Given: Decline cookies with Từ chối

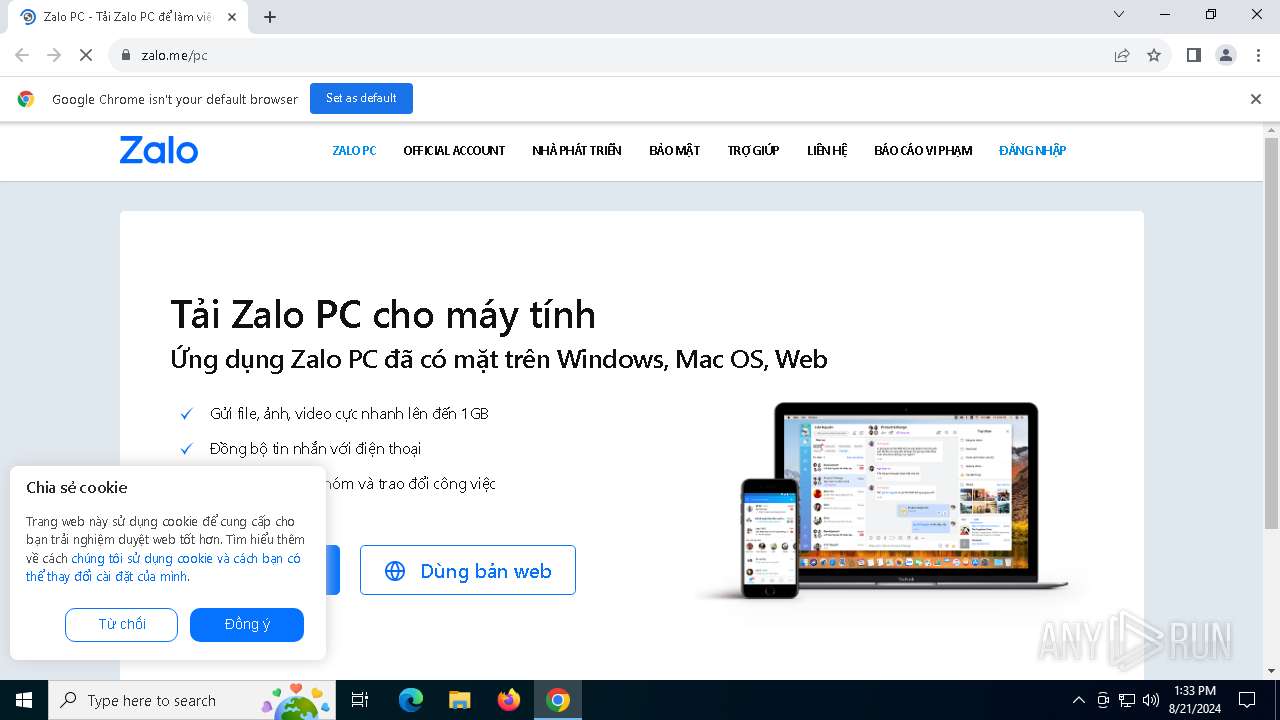Looking at the screenshot, I should 121,624.
